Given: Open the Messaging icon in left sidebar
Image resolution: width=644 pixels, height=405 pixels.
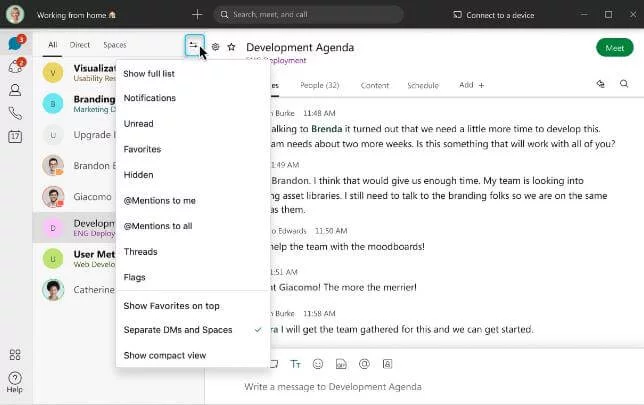Looking at the screenshot, I should point(14,44).
